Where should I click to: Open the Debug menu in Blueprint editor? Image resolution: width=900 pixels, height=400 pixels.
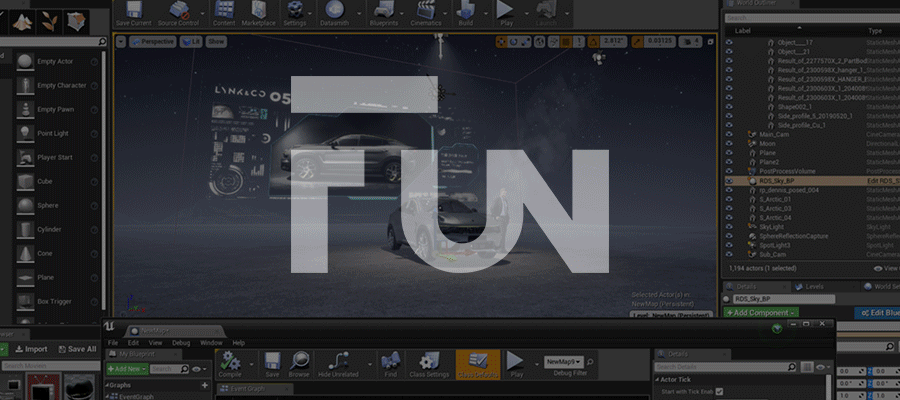[181, 343]
